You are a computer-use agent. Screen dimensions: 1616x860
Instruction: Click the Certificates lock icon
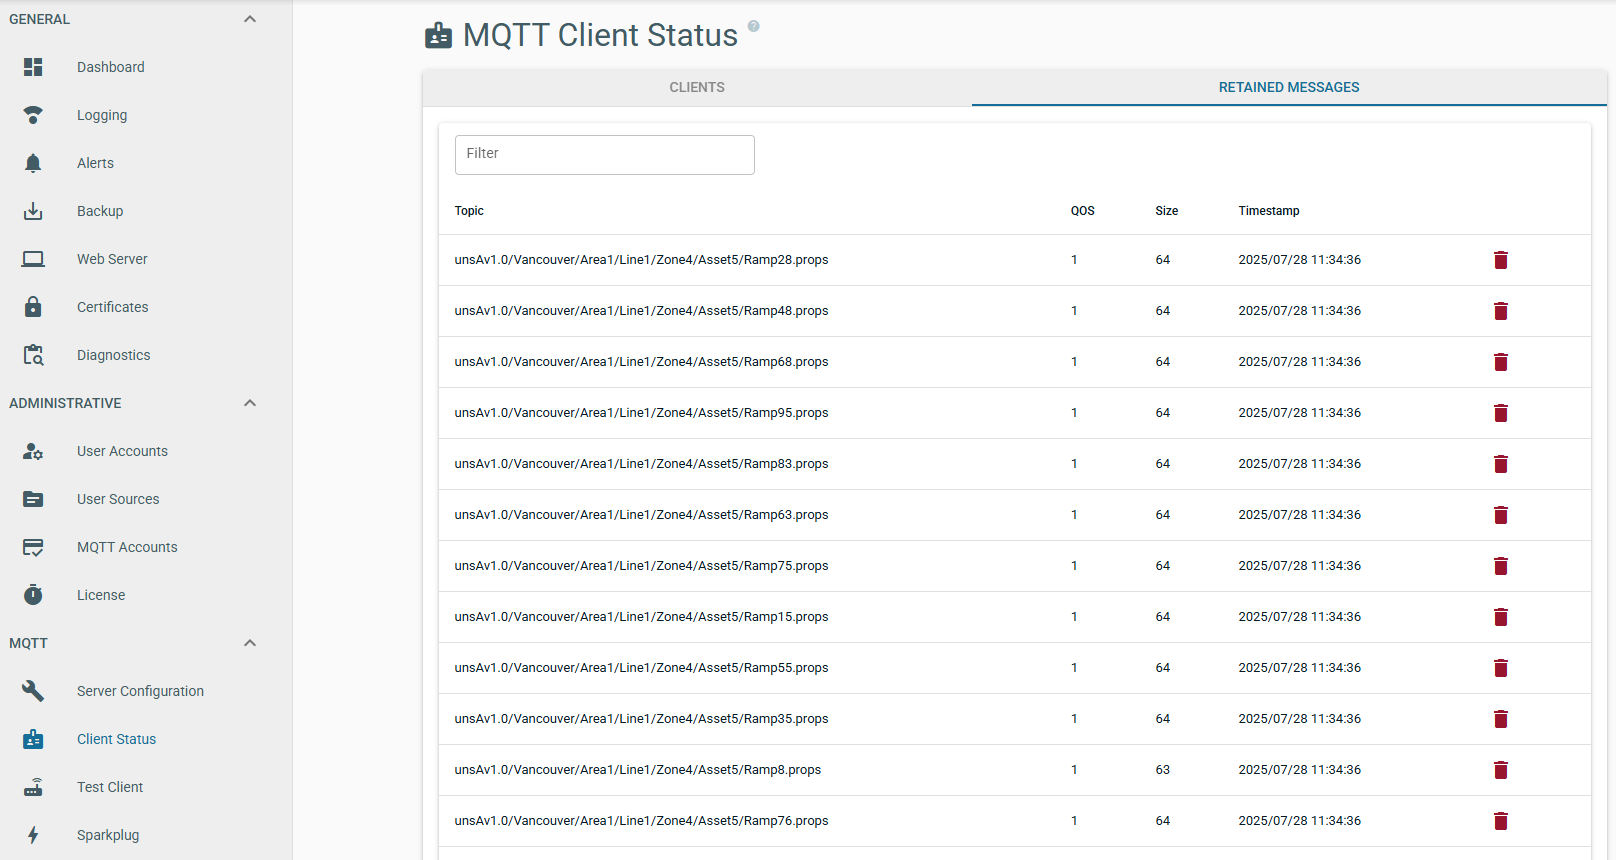[x=33, y=307]
